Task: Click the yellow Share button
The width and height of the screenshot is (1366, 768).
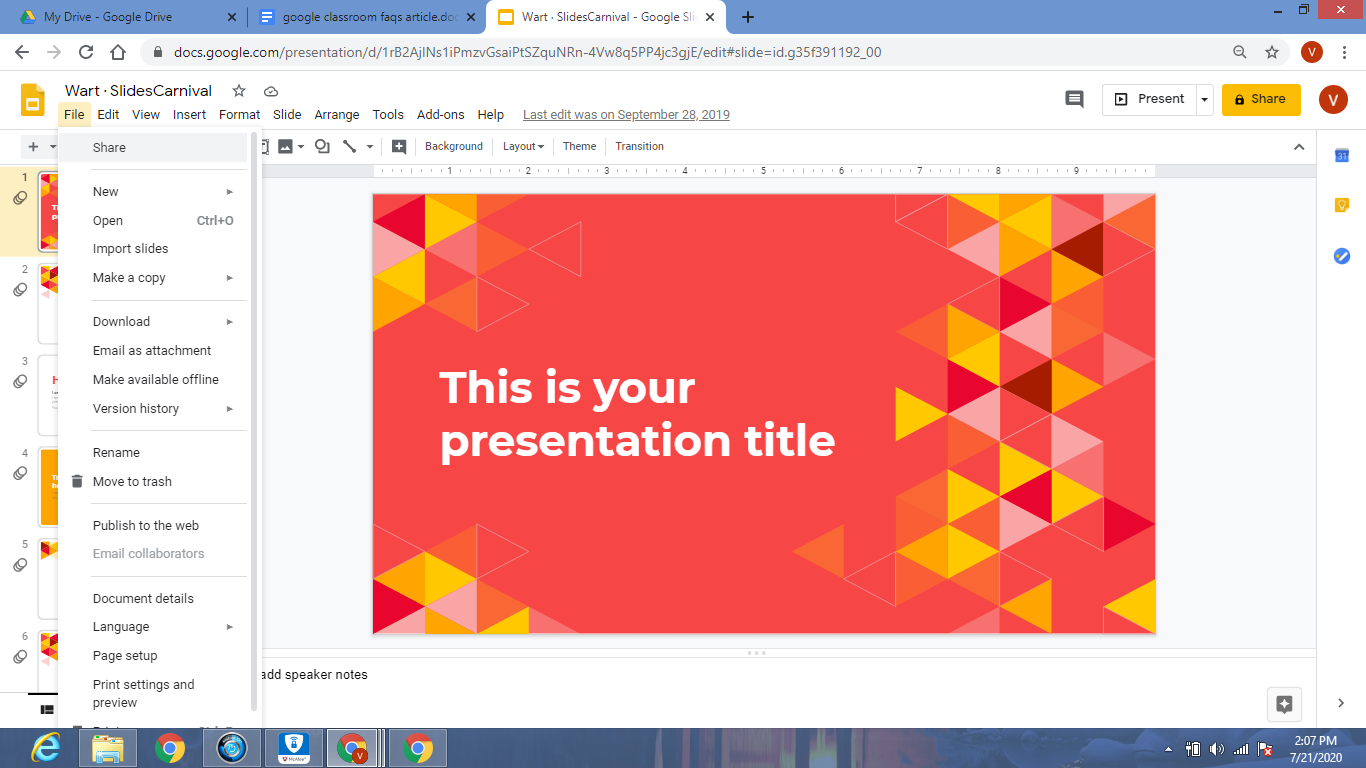Action: [1261, 99]
